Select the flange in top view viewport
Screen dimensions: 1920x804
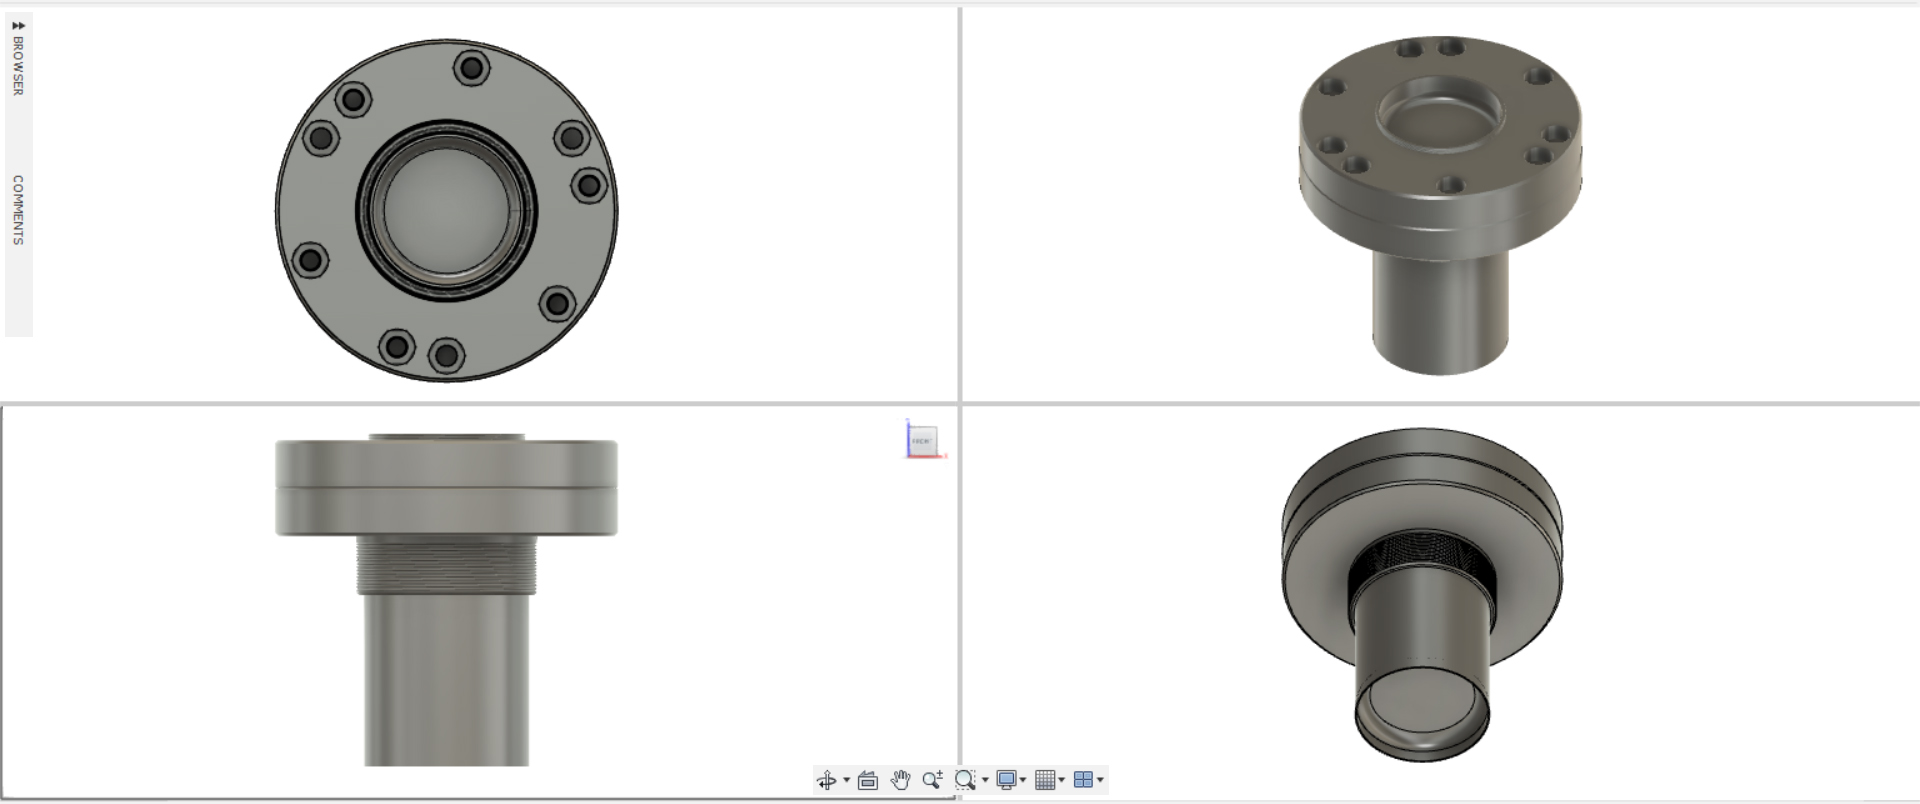click(447, 211)
